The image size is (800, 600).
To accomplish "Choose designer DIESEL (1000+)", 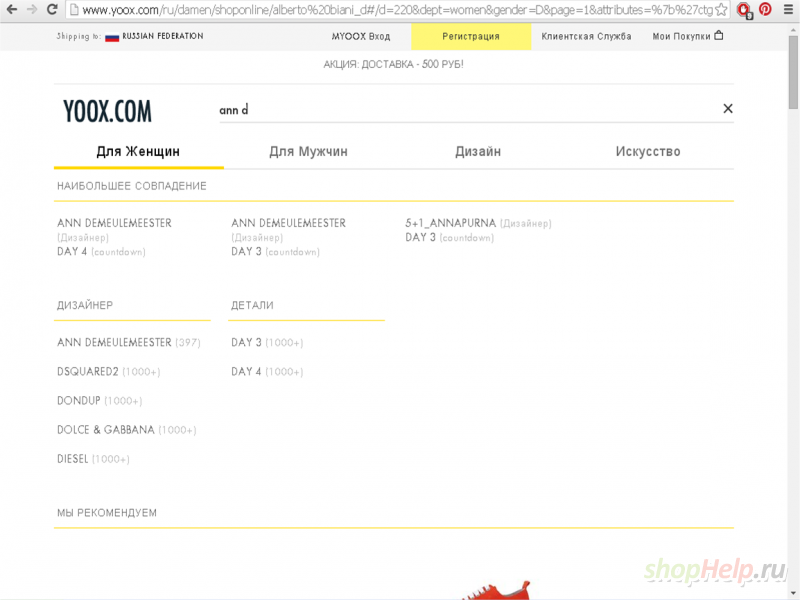I will coord(93,459).
